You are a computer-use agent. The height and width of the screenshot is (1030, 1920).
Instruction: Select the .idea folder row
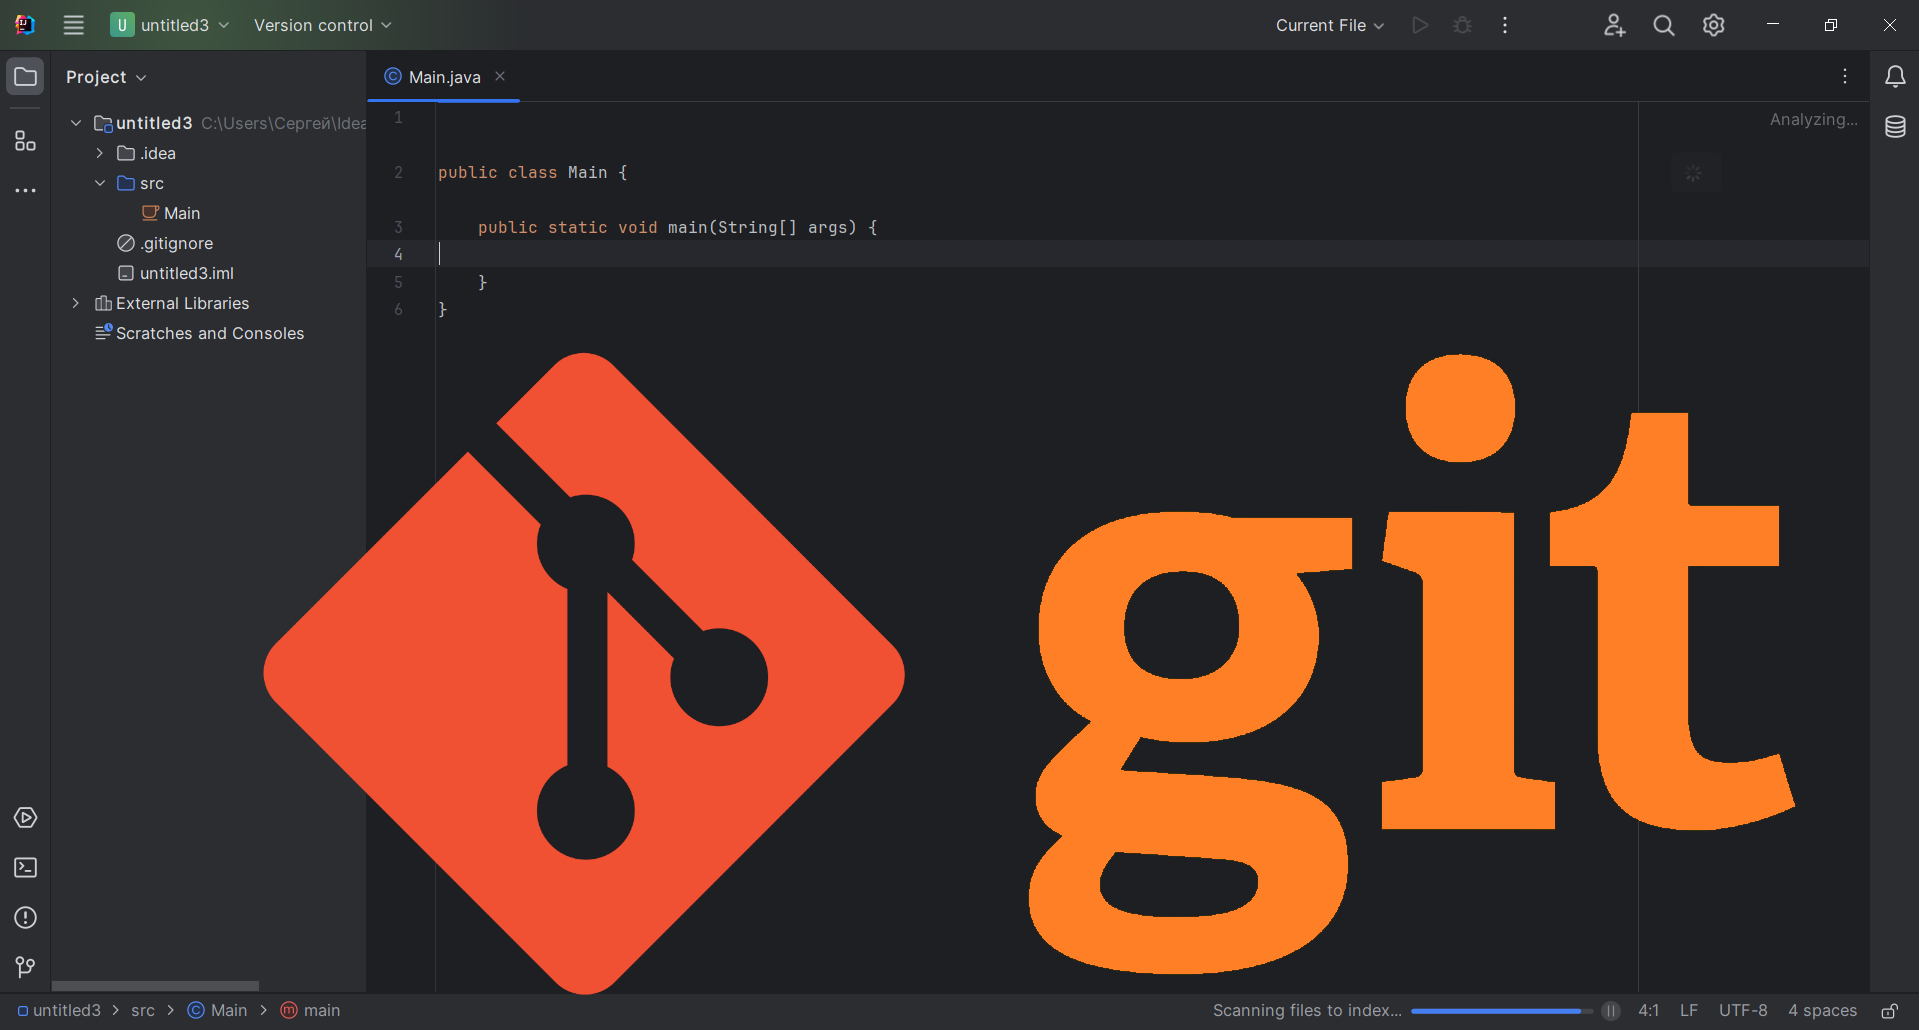(209, 153)
